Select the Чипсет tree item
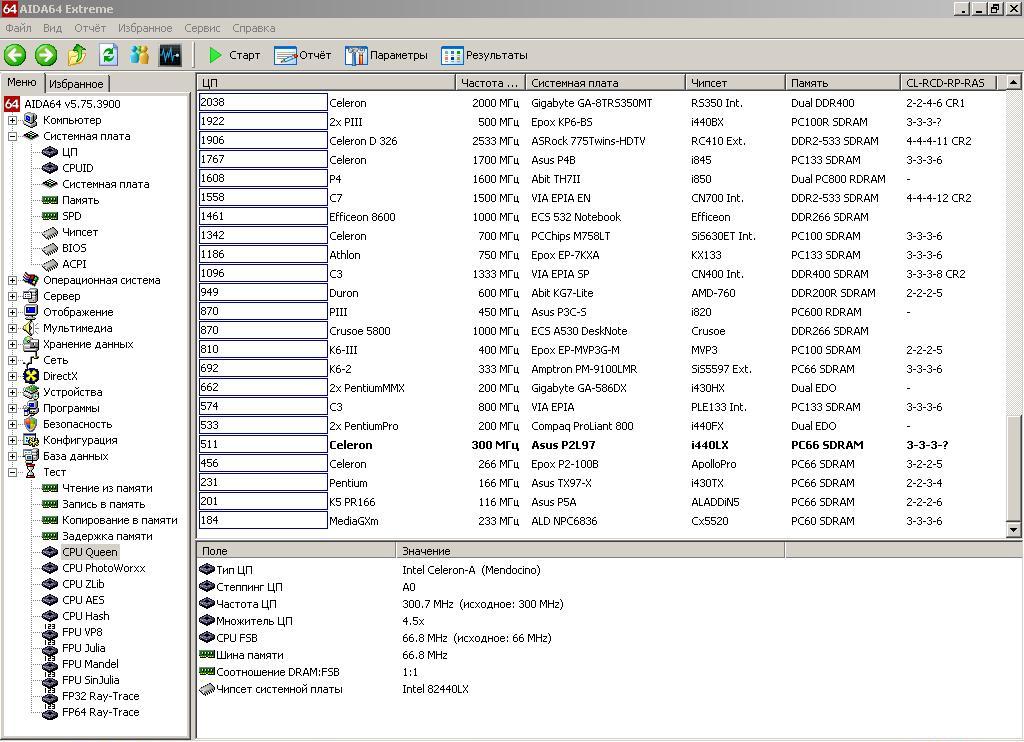1024x742 pixels. [80, 232]
